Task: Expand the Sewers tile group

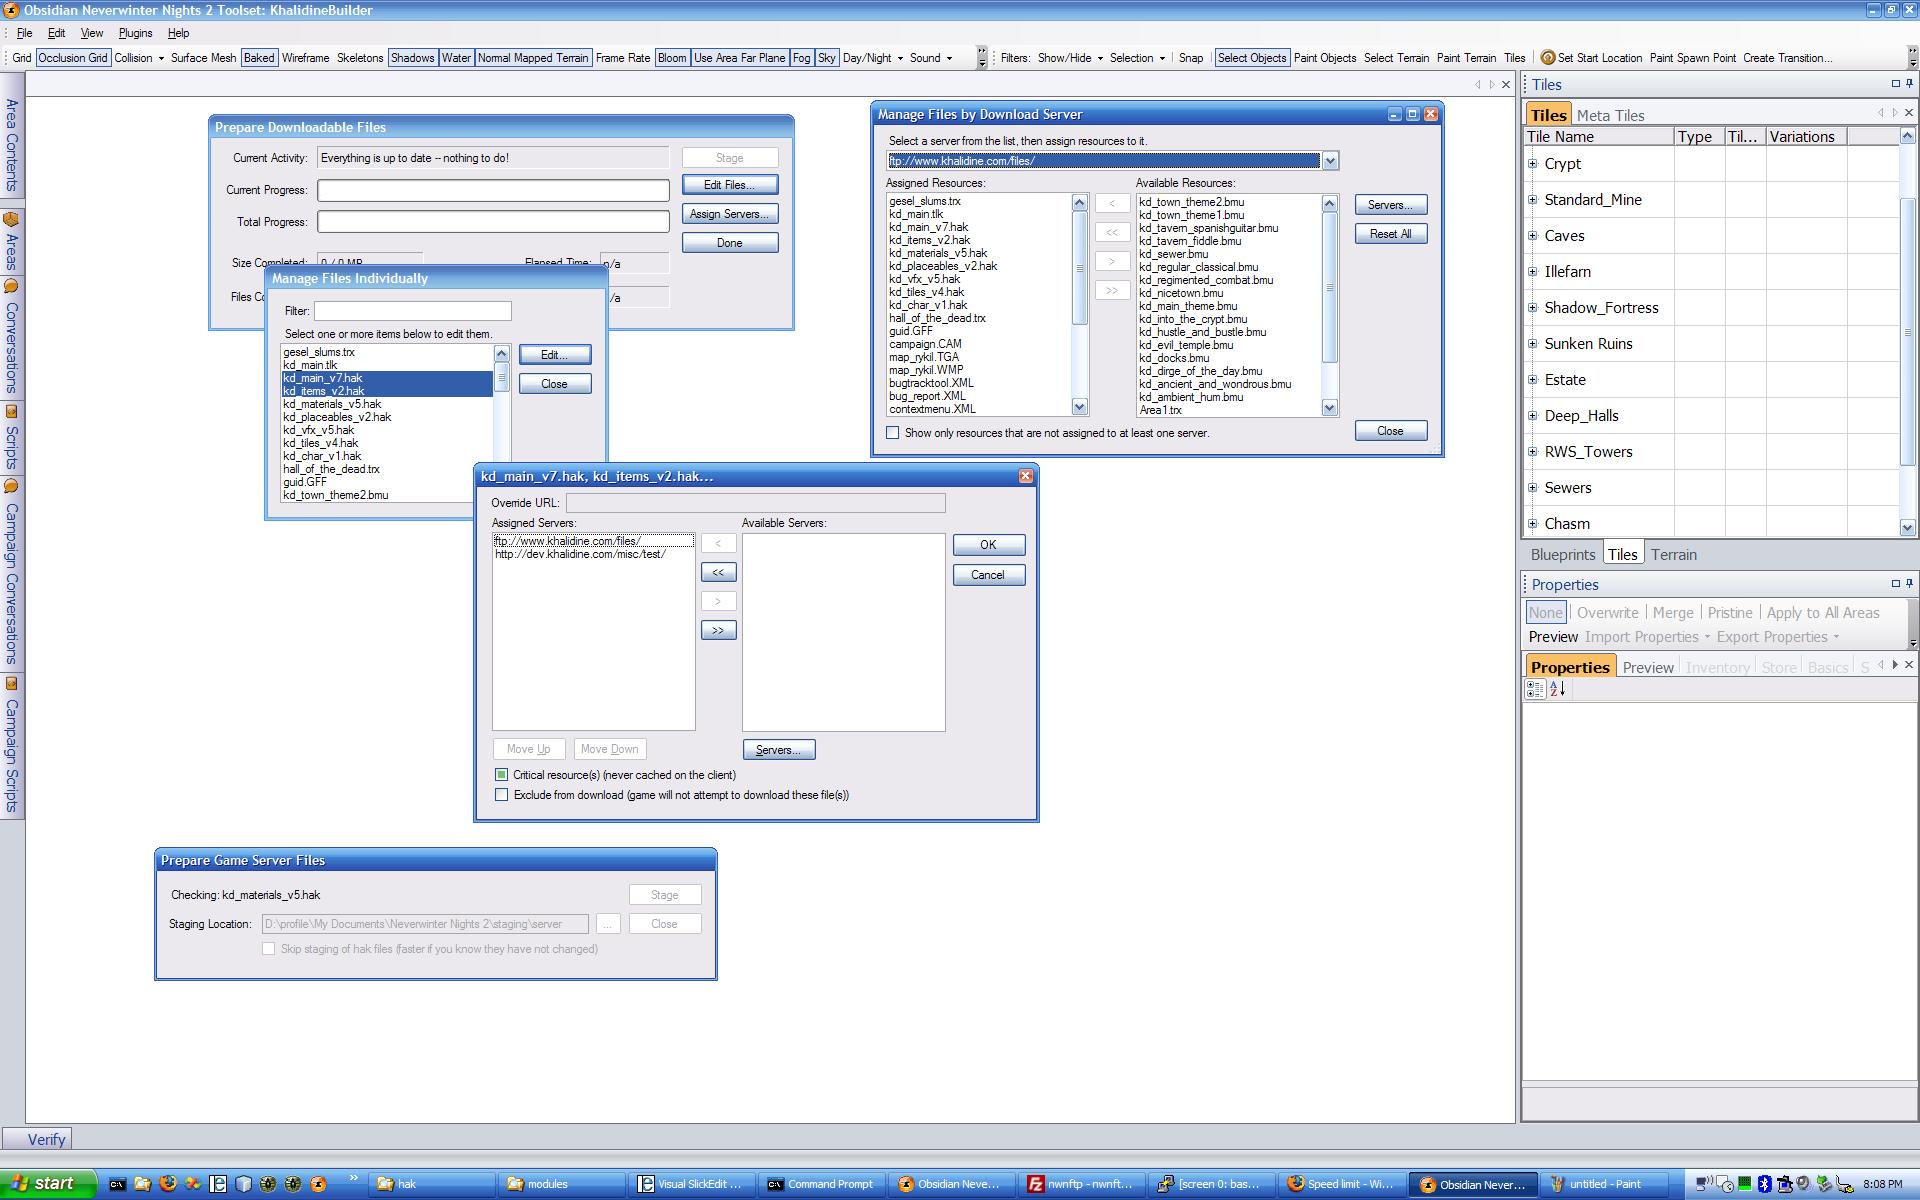Action: 1533,487
